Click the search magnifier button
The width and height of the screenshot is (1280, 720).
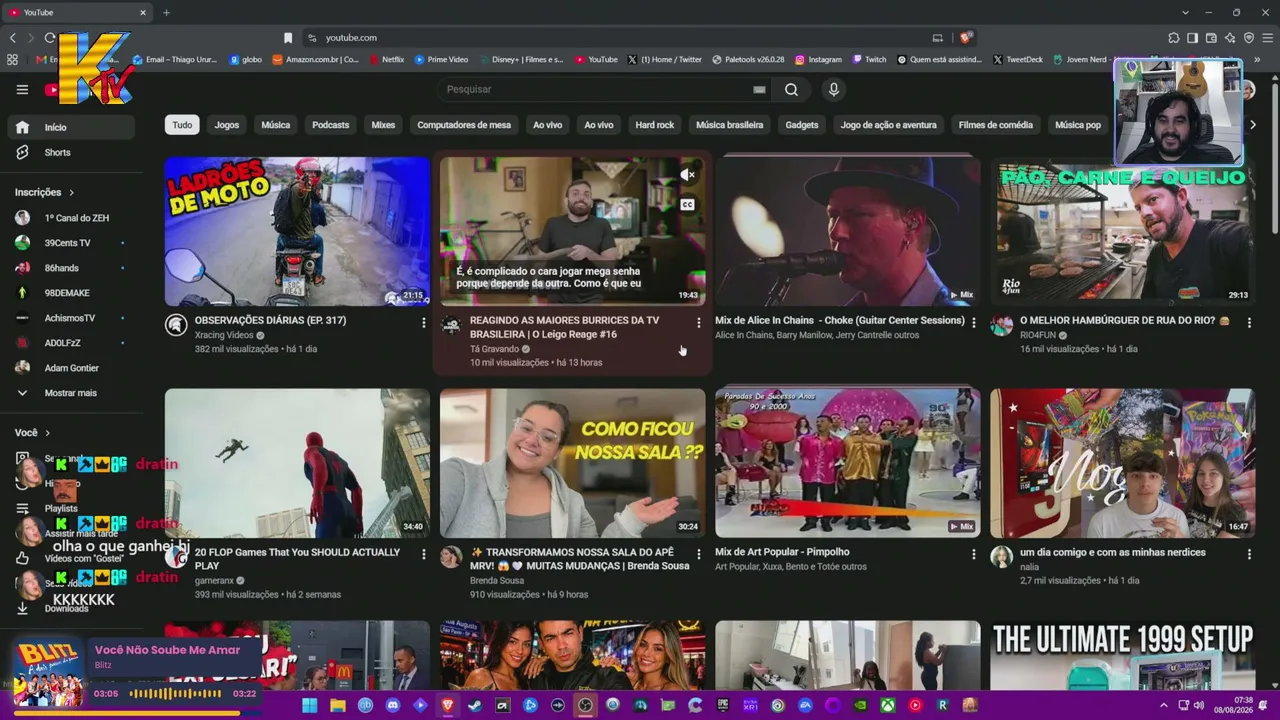point(791,89)
